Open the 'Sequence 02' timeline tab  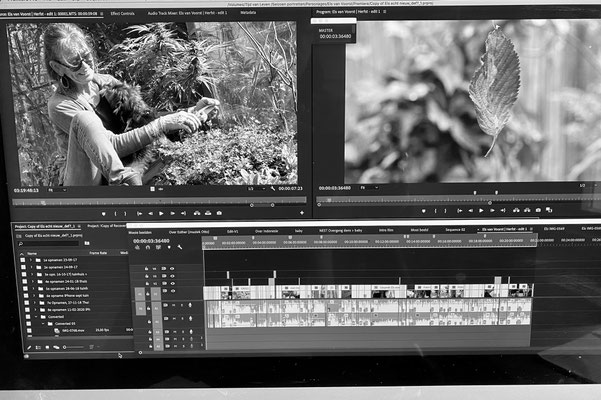tap(455, 230)
